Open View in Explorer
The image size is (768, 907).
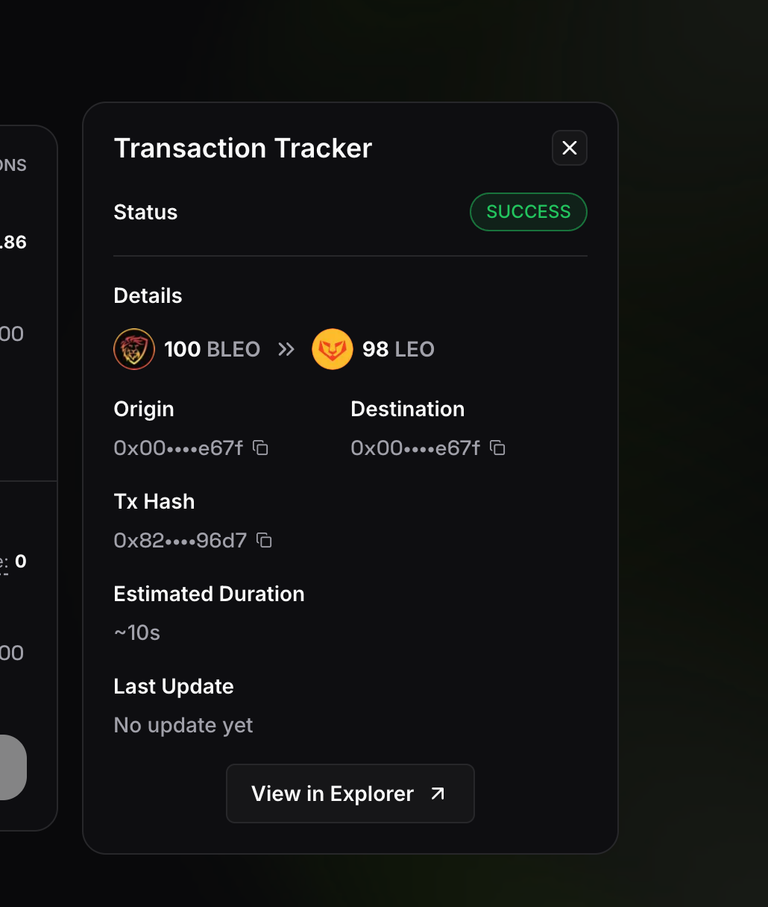coord(350,794)
